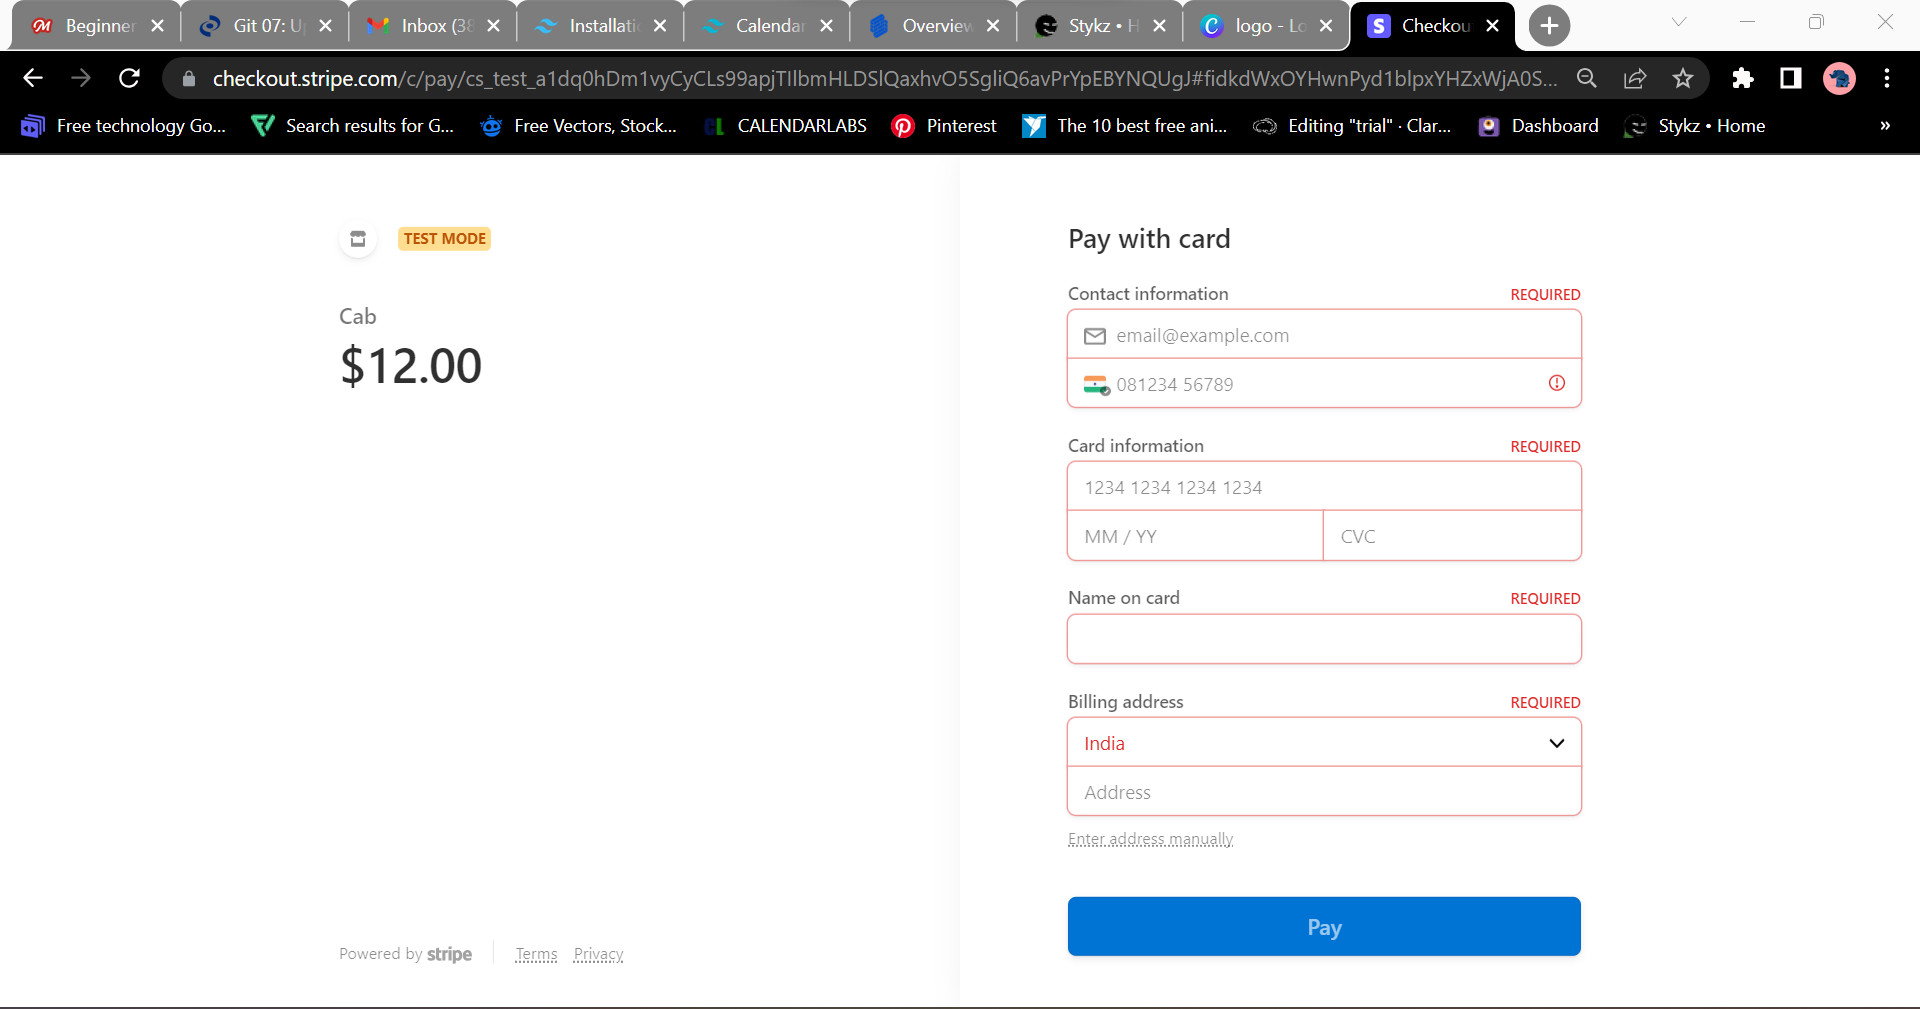The width and height of the screenshot is (1920, 1009).
Task: Open The 10 best free ani... bookmark
Action: (1125, 126)
